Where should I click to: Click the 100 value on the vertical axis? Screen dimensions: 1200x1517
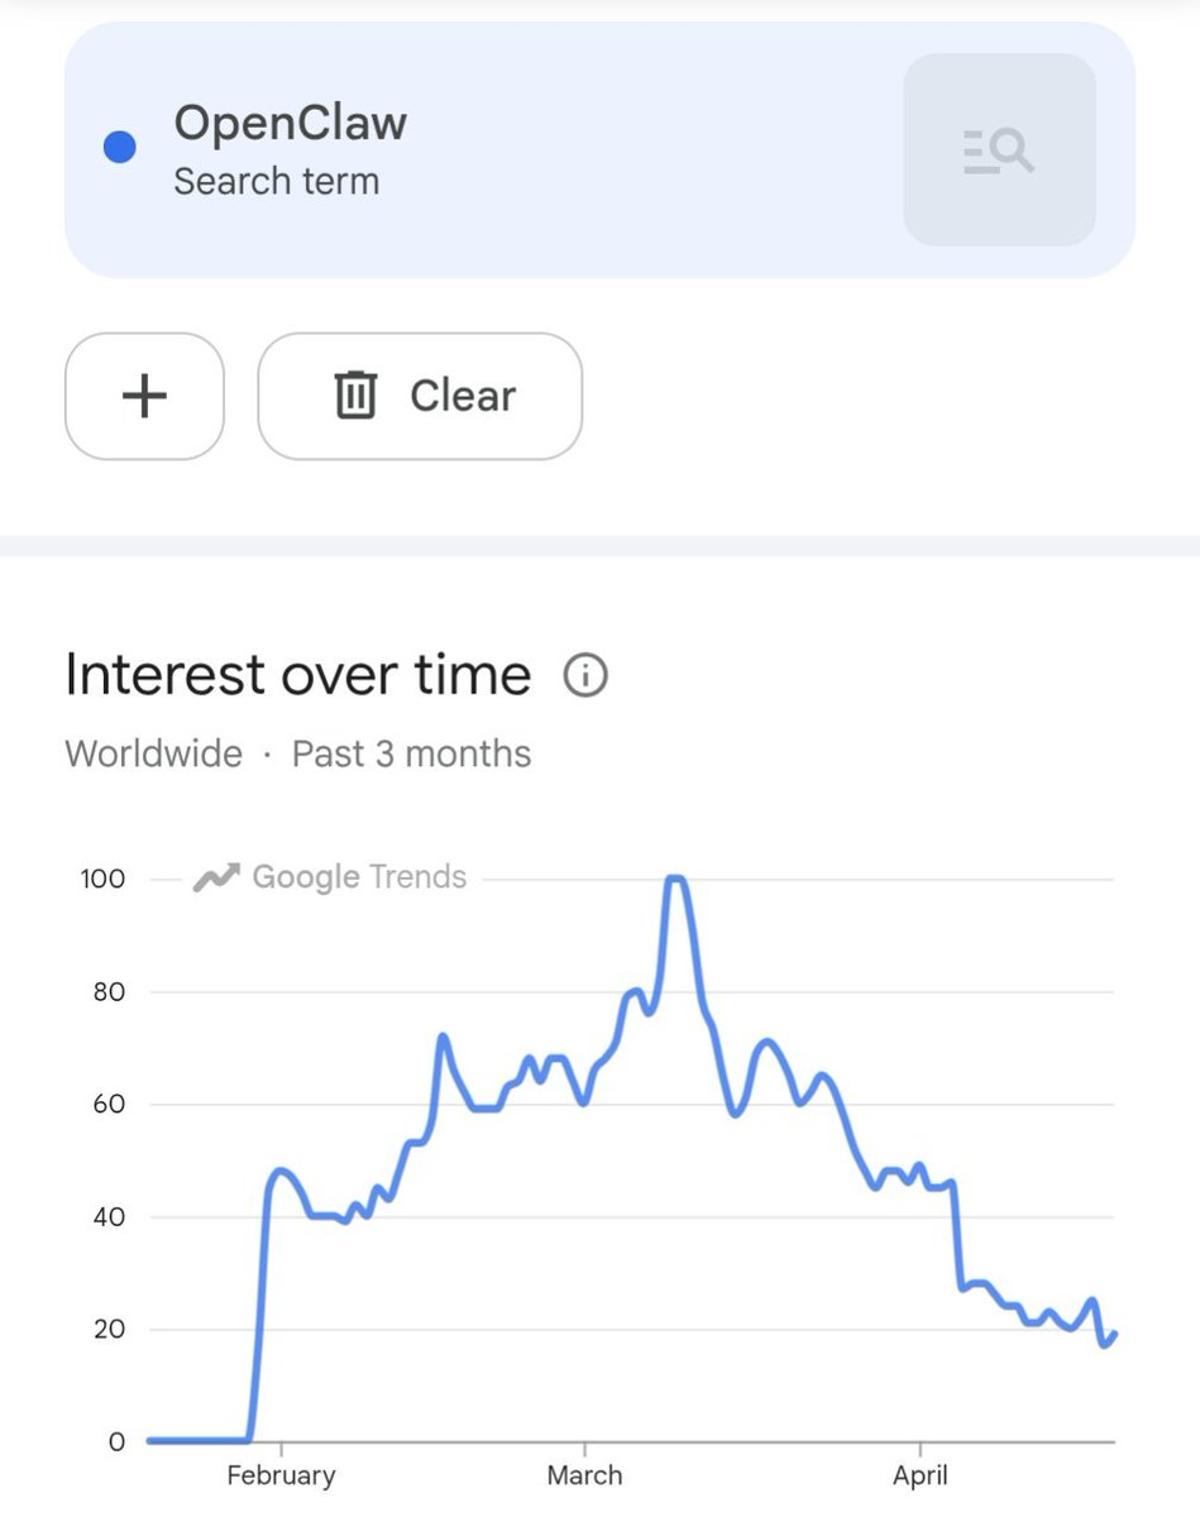click(103, 879)
